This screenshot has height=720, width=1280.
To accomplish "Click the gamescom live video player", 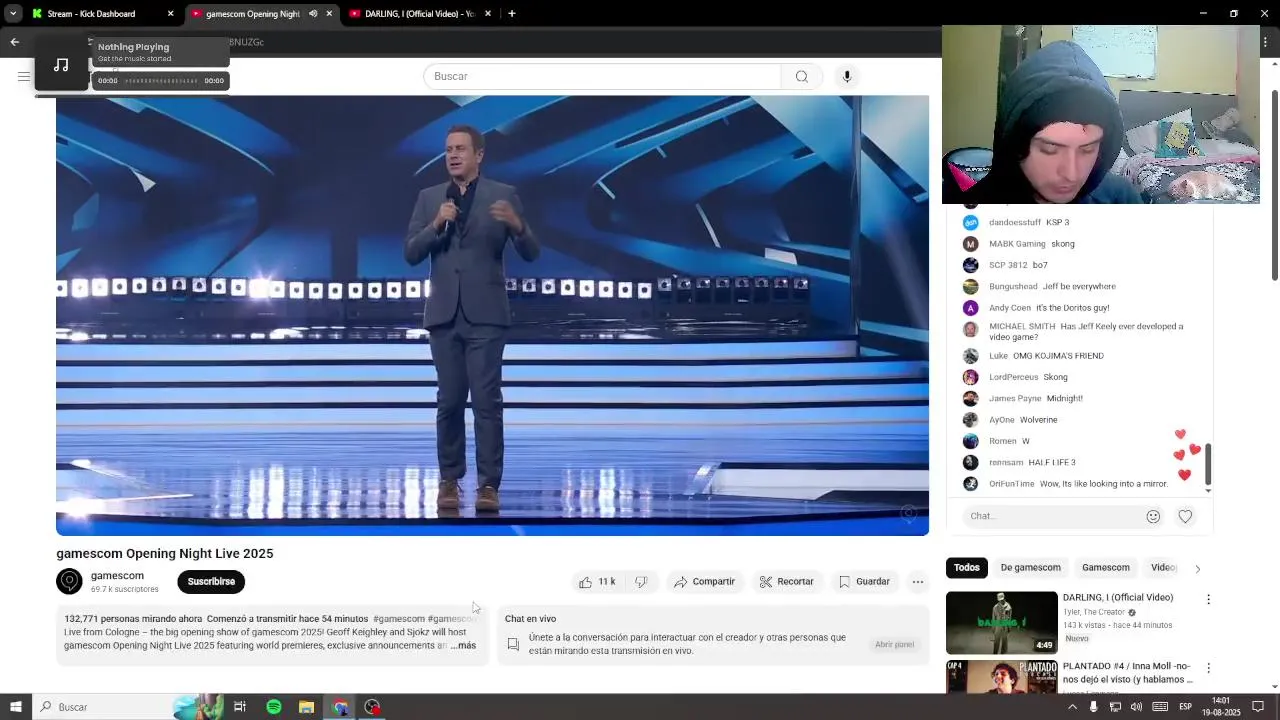I will [x=492, y=315].
